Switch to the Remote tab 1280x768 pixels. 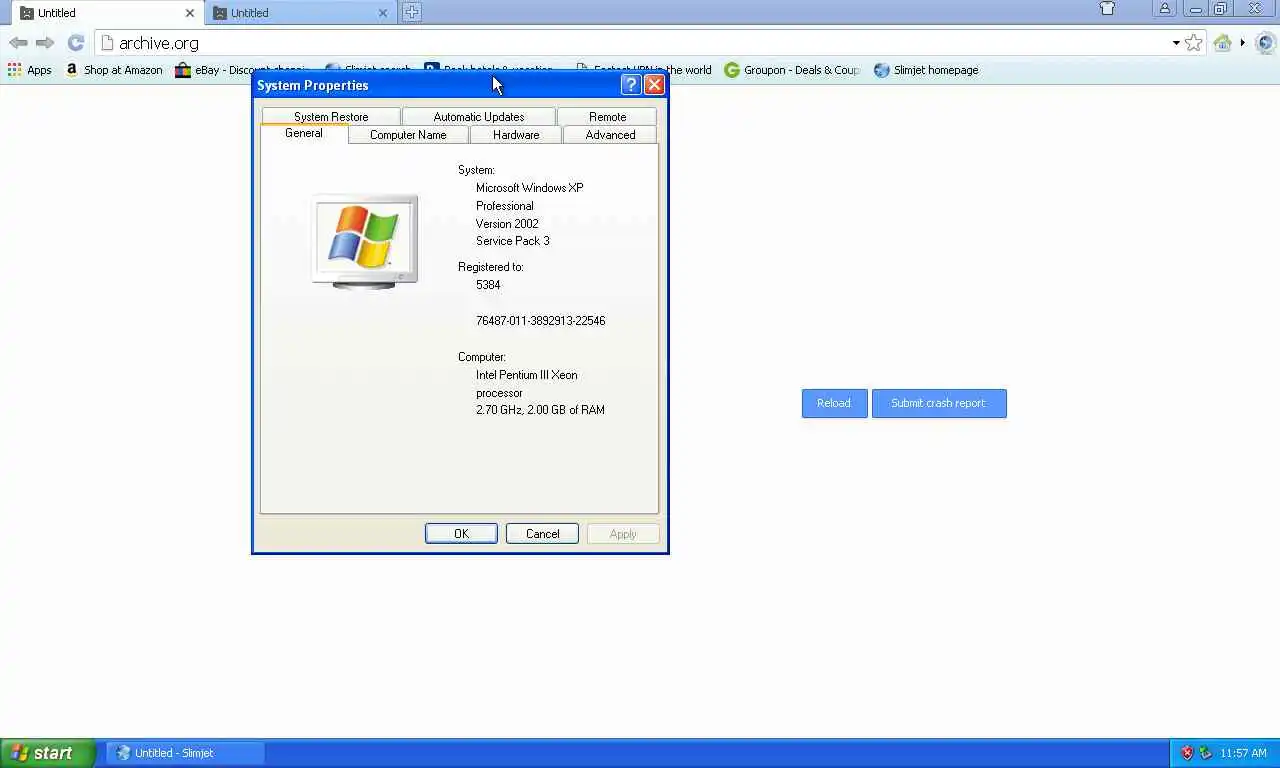click(x=608, y=116)
